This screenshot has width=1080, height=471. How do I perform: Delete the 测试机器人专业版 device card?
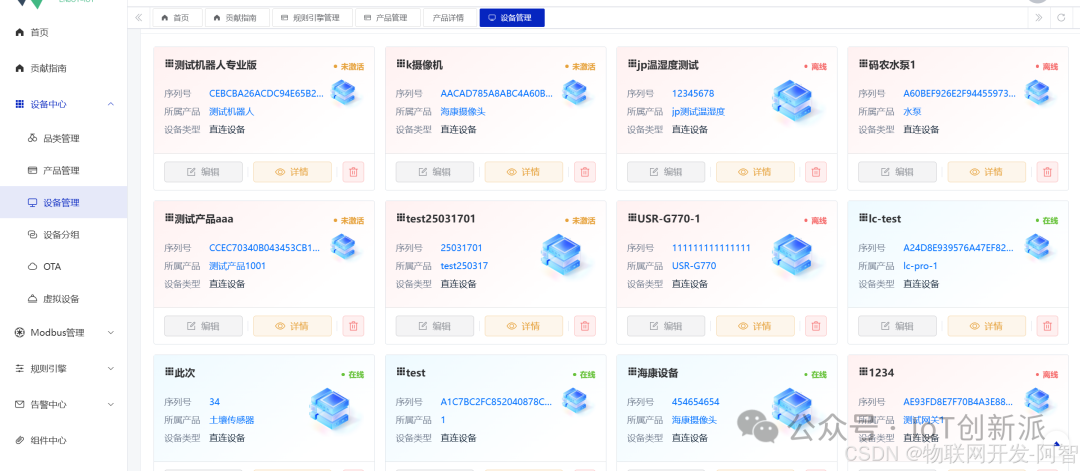tap(353, 172)
